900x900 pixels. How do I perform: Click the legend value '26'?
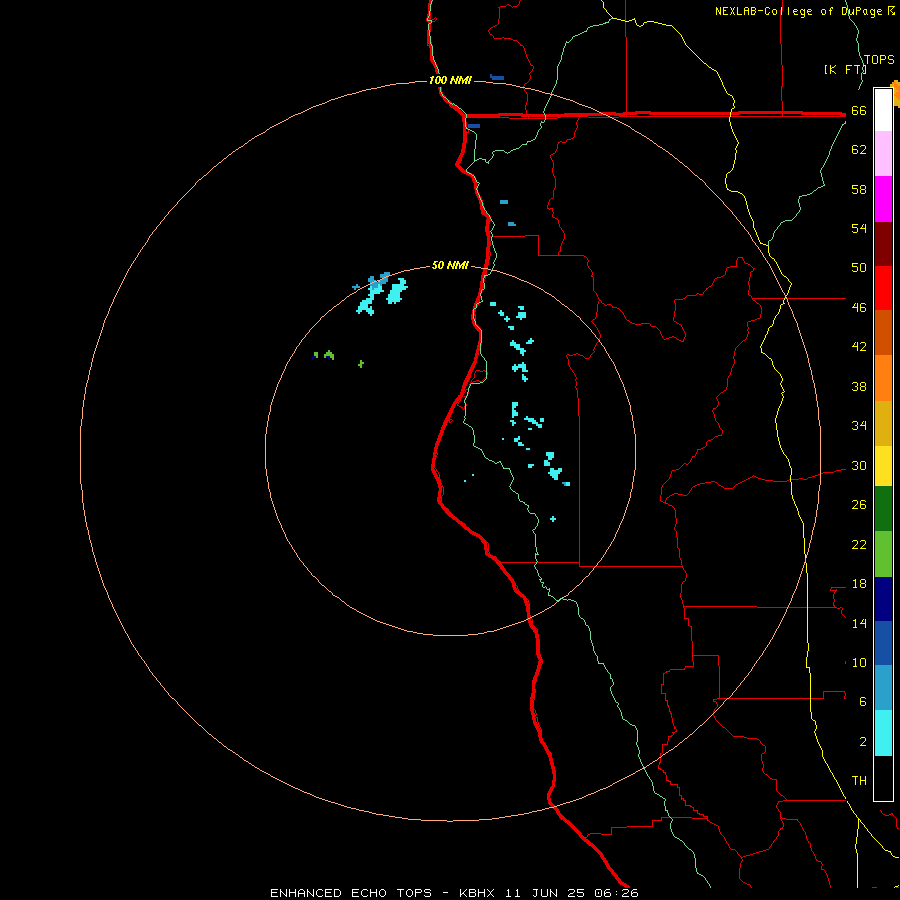[859, 505]
